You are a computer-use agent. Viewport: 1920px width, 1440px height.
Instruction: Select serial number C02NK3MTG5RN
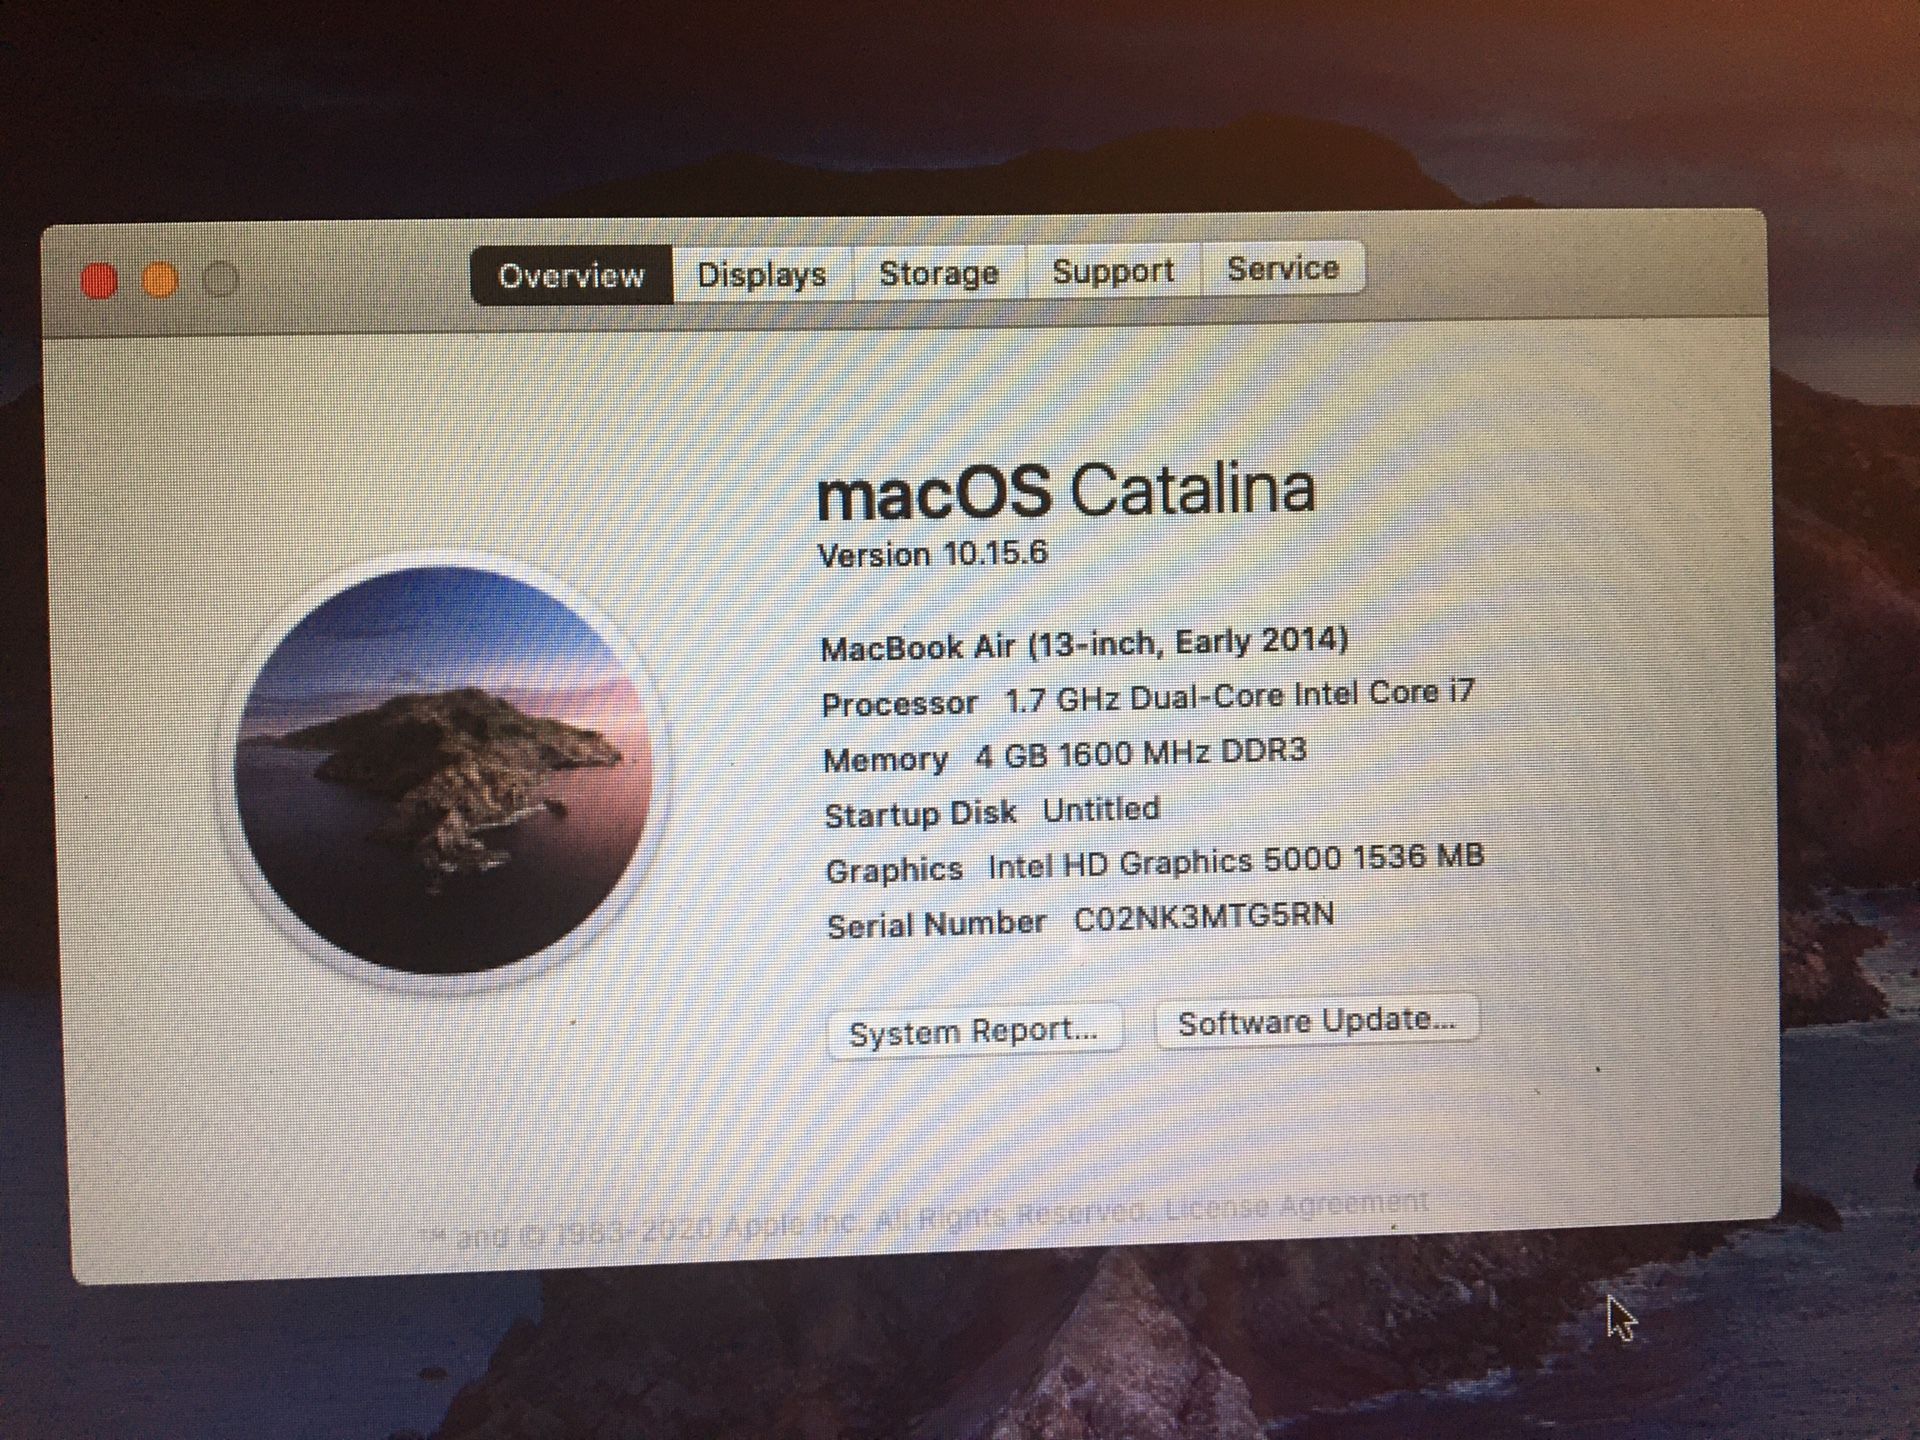tap(1203, 917)
